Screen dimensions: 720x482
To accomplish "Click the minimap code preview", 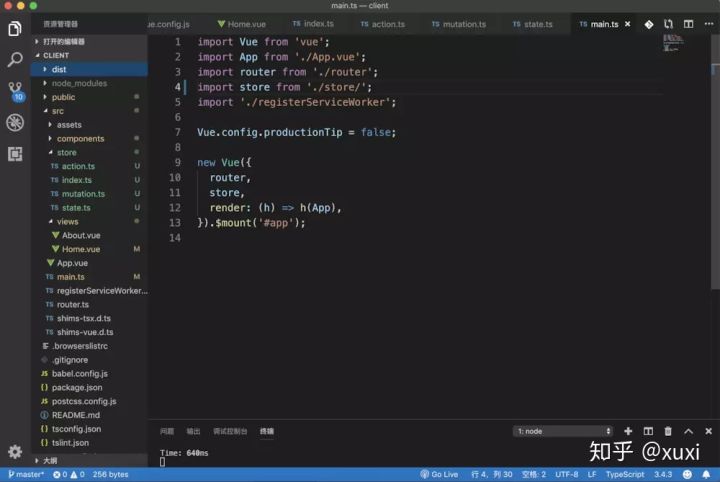I will pyautogui.click(x=671, y=42).
